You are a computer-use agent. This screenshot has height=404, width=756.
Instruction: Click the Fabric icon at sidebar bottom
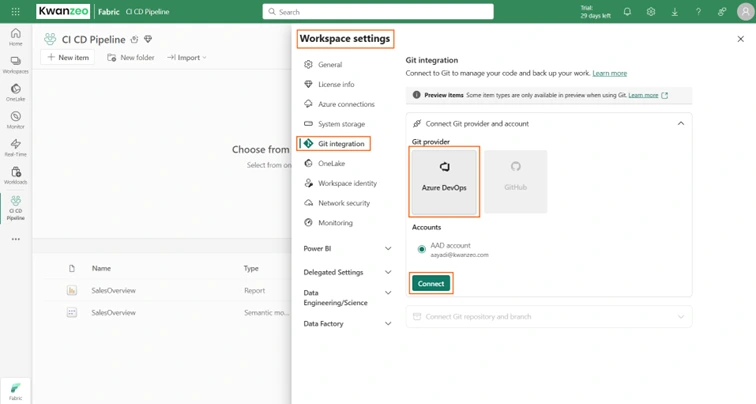[x=15, y=391]
